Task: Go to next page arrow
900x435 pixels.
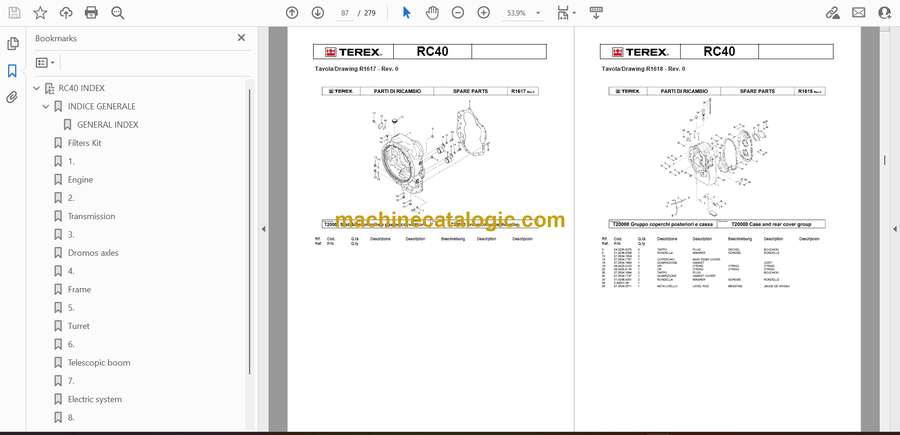Action: click(317, 13)
